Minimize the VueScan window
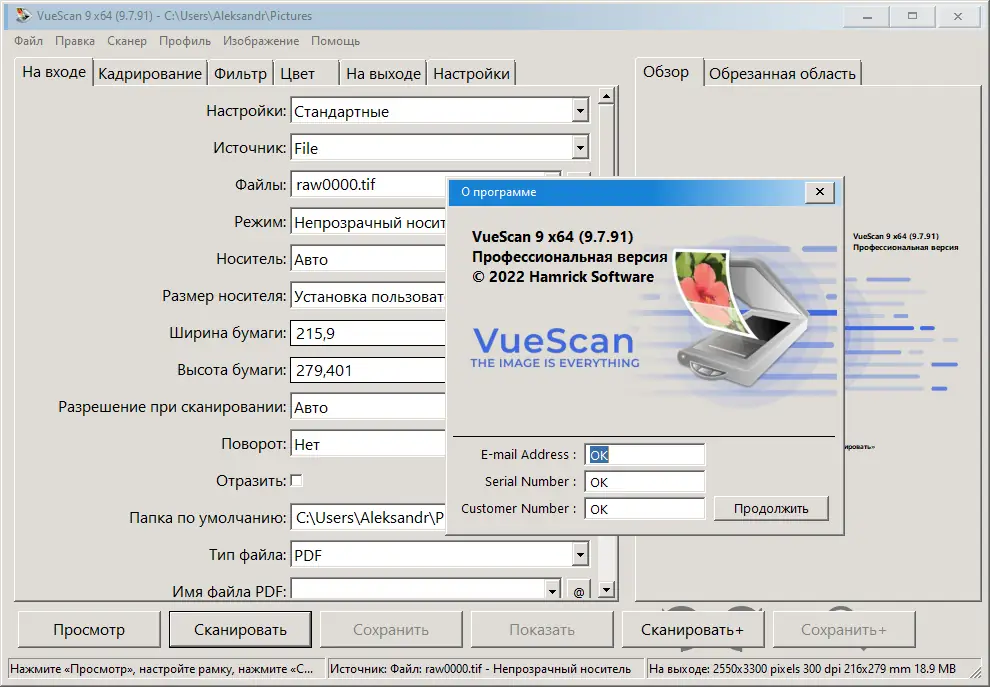 867,16
